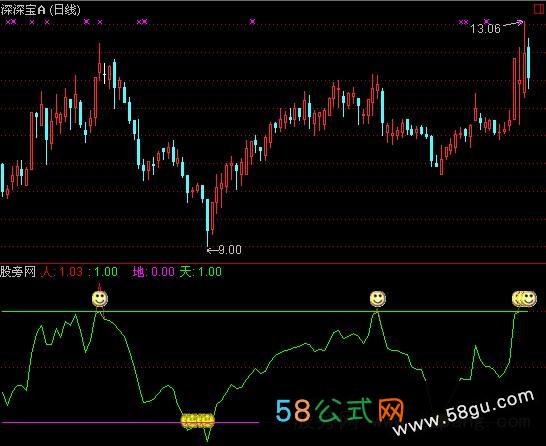Screen dimensions: 546x446
Task: Click the yellow smiley cluster on the purple line
Action: 198,421
